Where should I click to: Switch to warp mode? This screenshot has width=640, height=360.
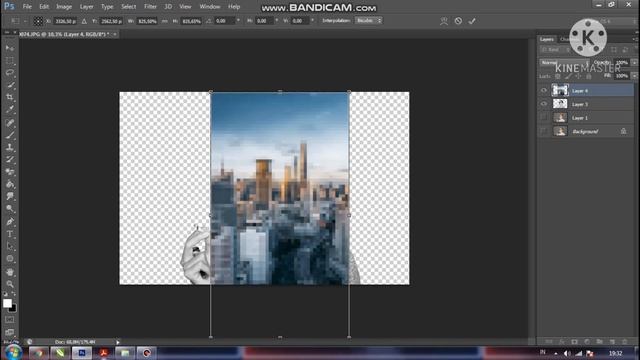[x=444, y=21]
